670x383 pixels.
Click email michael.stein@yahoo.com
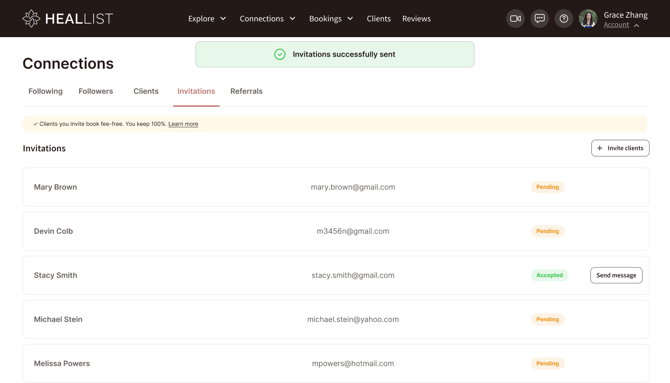(353, 319)
